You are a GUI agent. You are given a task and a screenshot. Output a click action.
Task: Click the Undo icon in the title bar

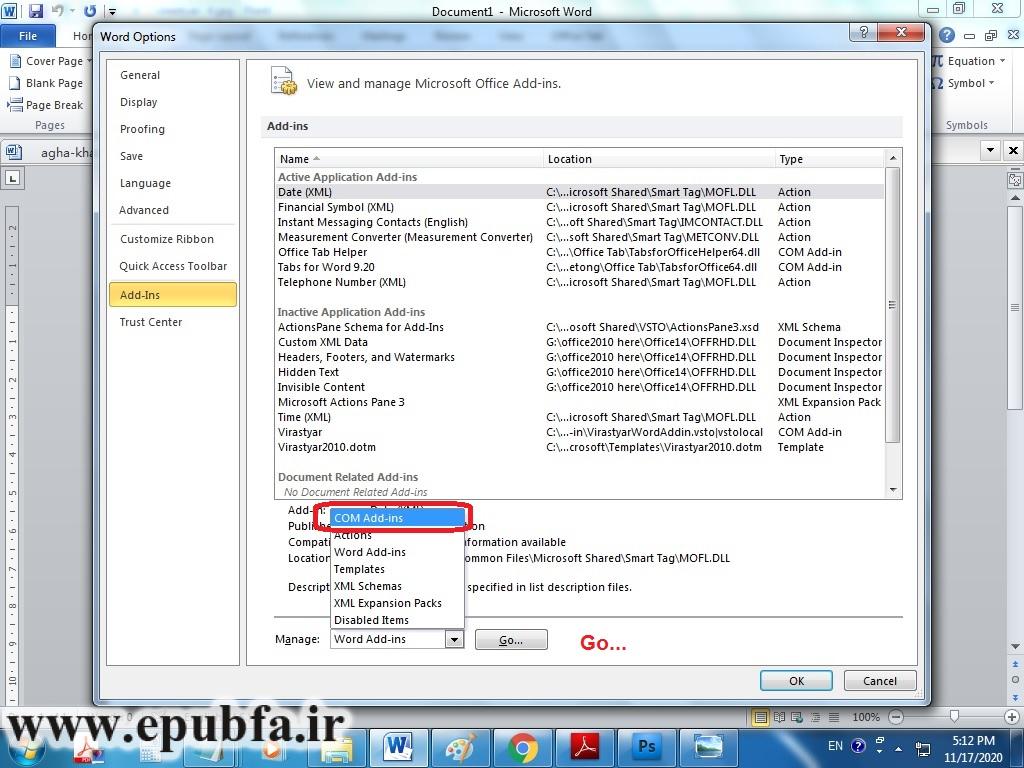[x=58, y=12]
